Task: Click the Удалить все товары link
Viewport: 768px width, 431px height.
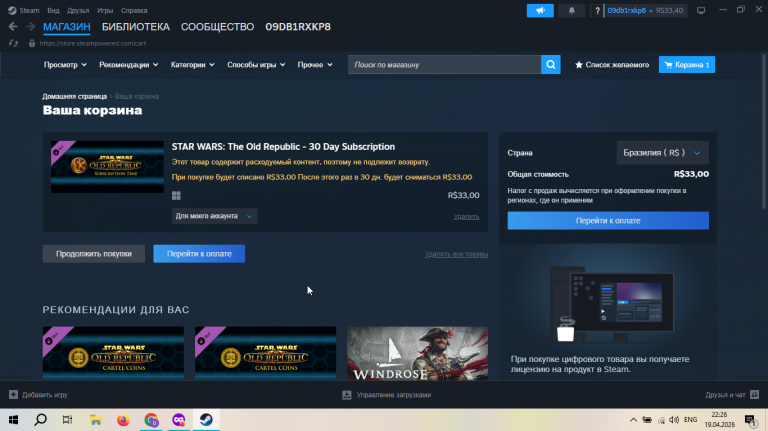Action: [x=456, y=254]
